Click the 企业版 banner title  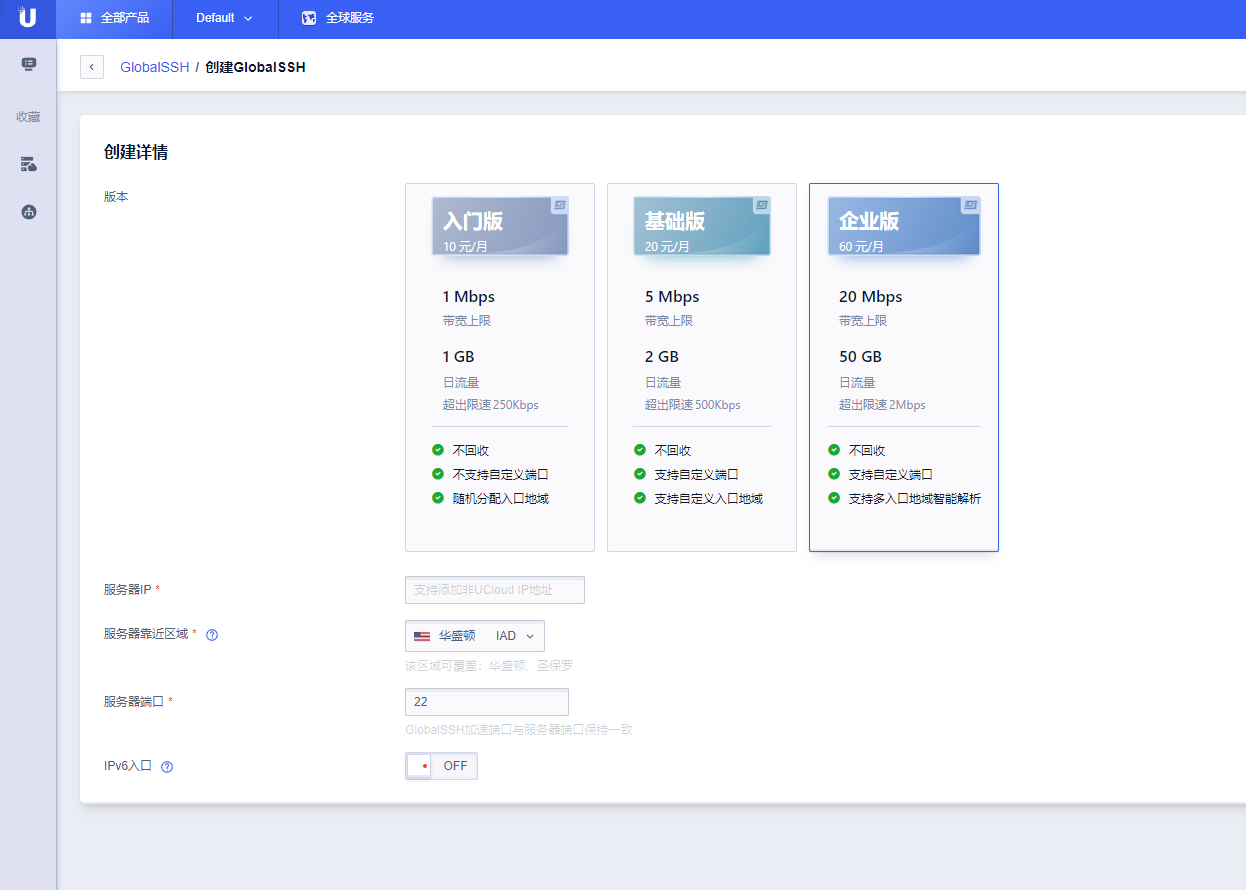click(x=869, y=221)
